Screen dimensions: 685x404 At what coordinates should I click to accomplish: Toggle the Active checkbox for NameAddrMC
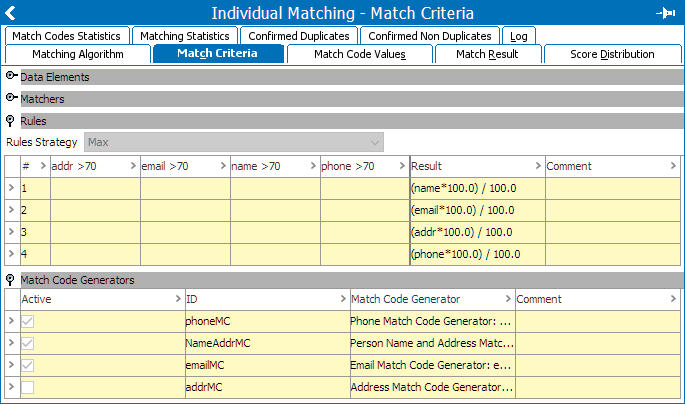click(28, 343)
